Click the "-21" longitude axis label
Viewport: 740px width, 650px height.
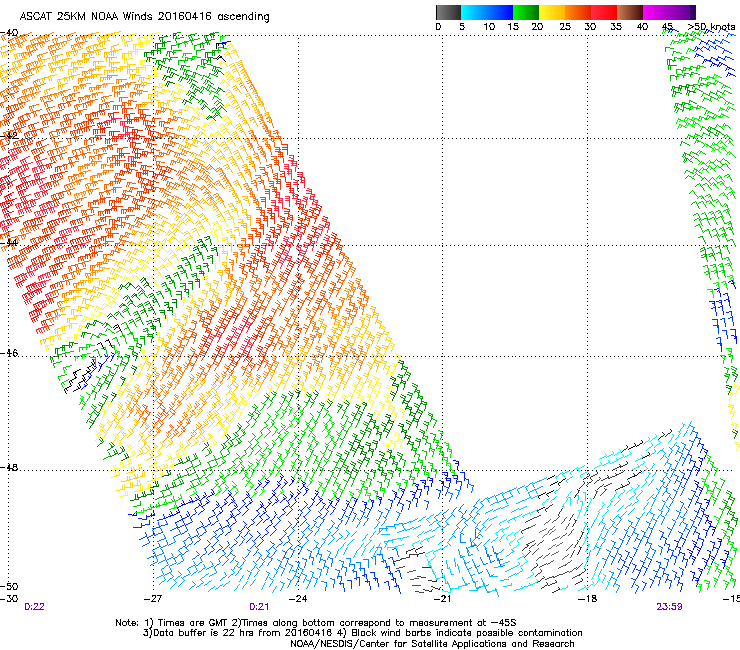[442, 599]
